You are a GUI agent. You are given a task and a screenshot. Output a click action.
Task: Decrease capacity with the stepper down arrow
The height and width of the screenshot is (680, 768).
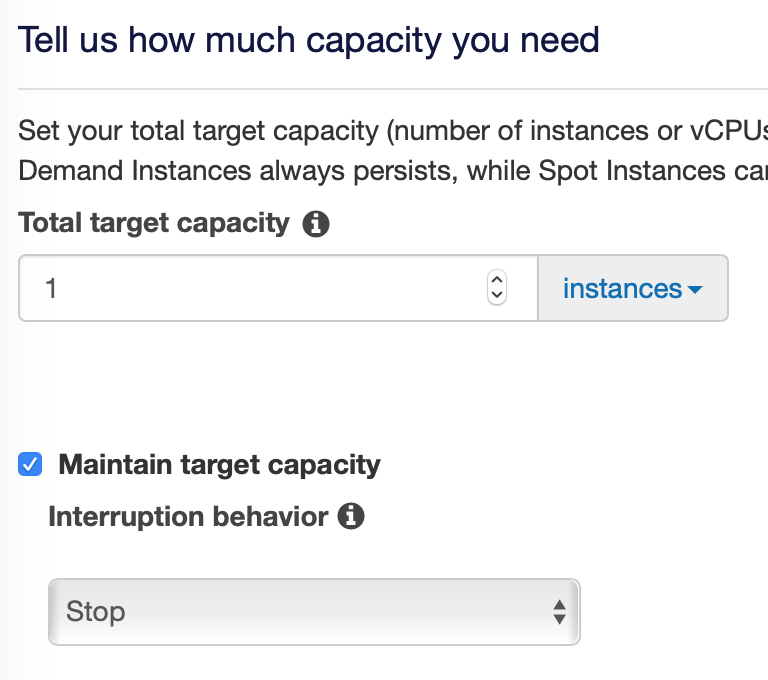tap(497, 295)
